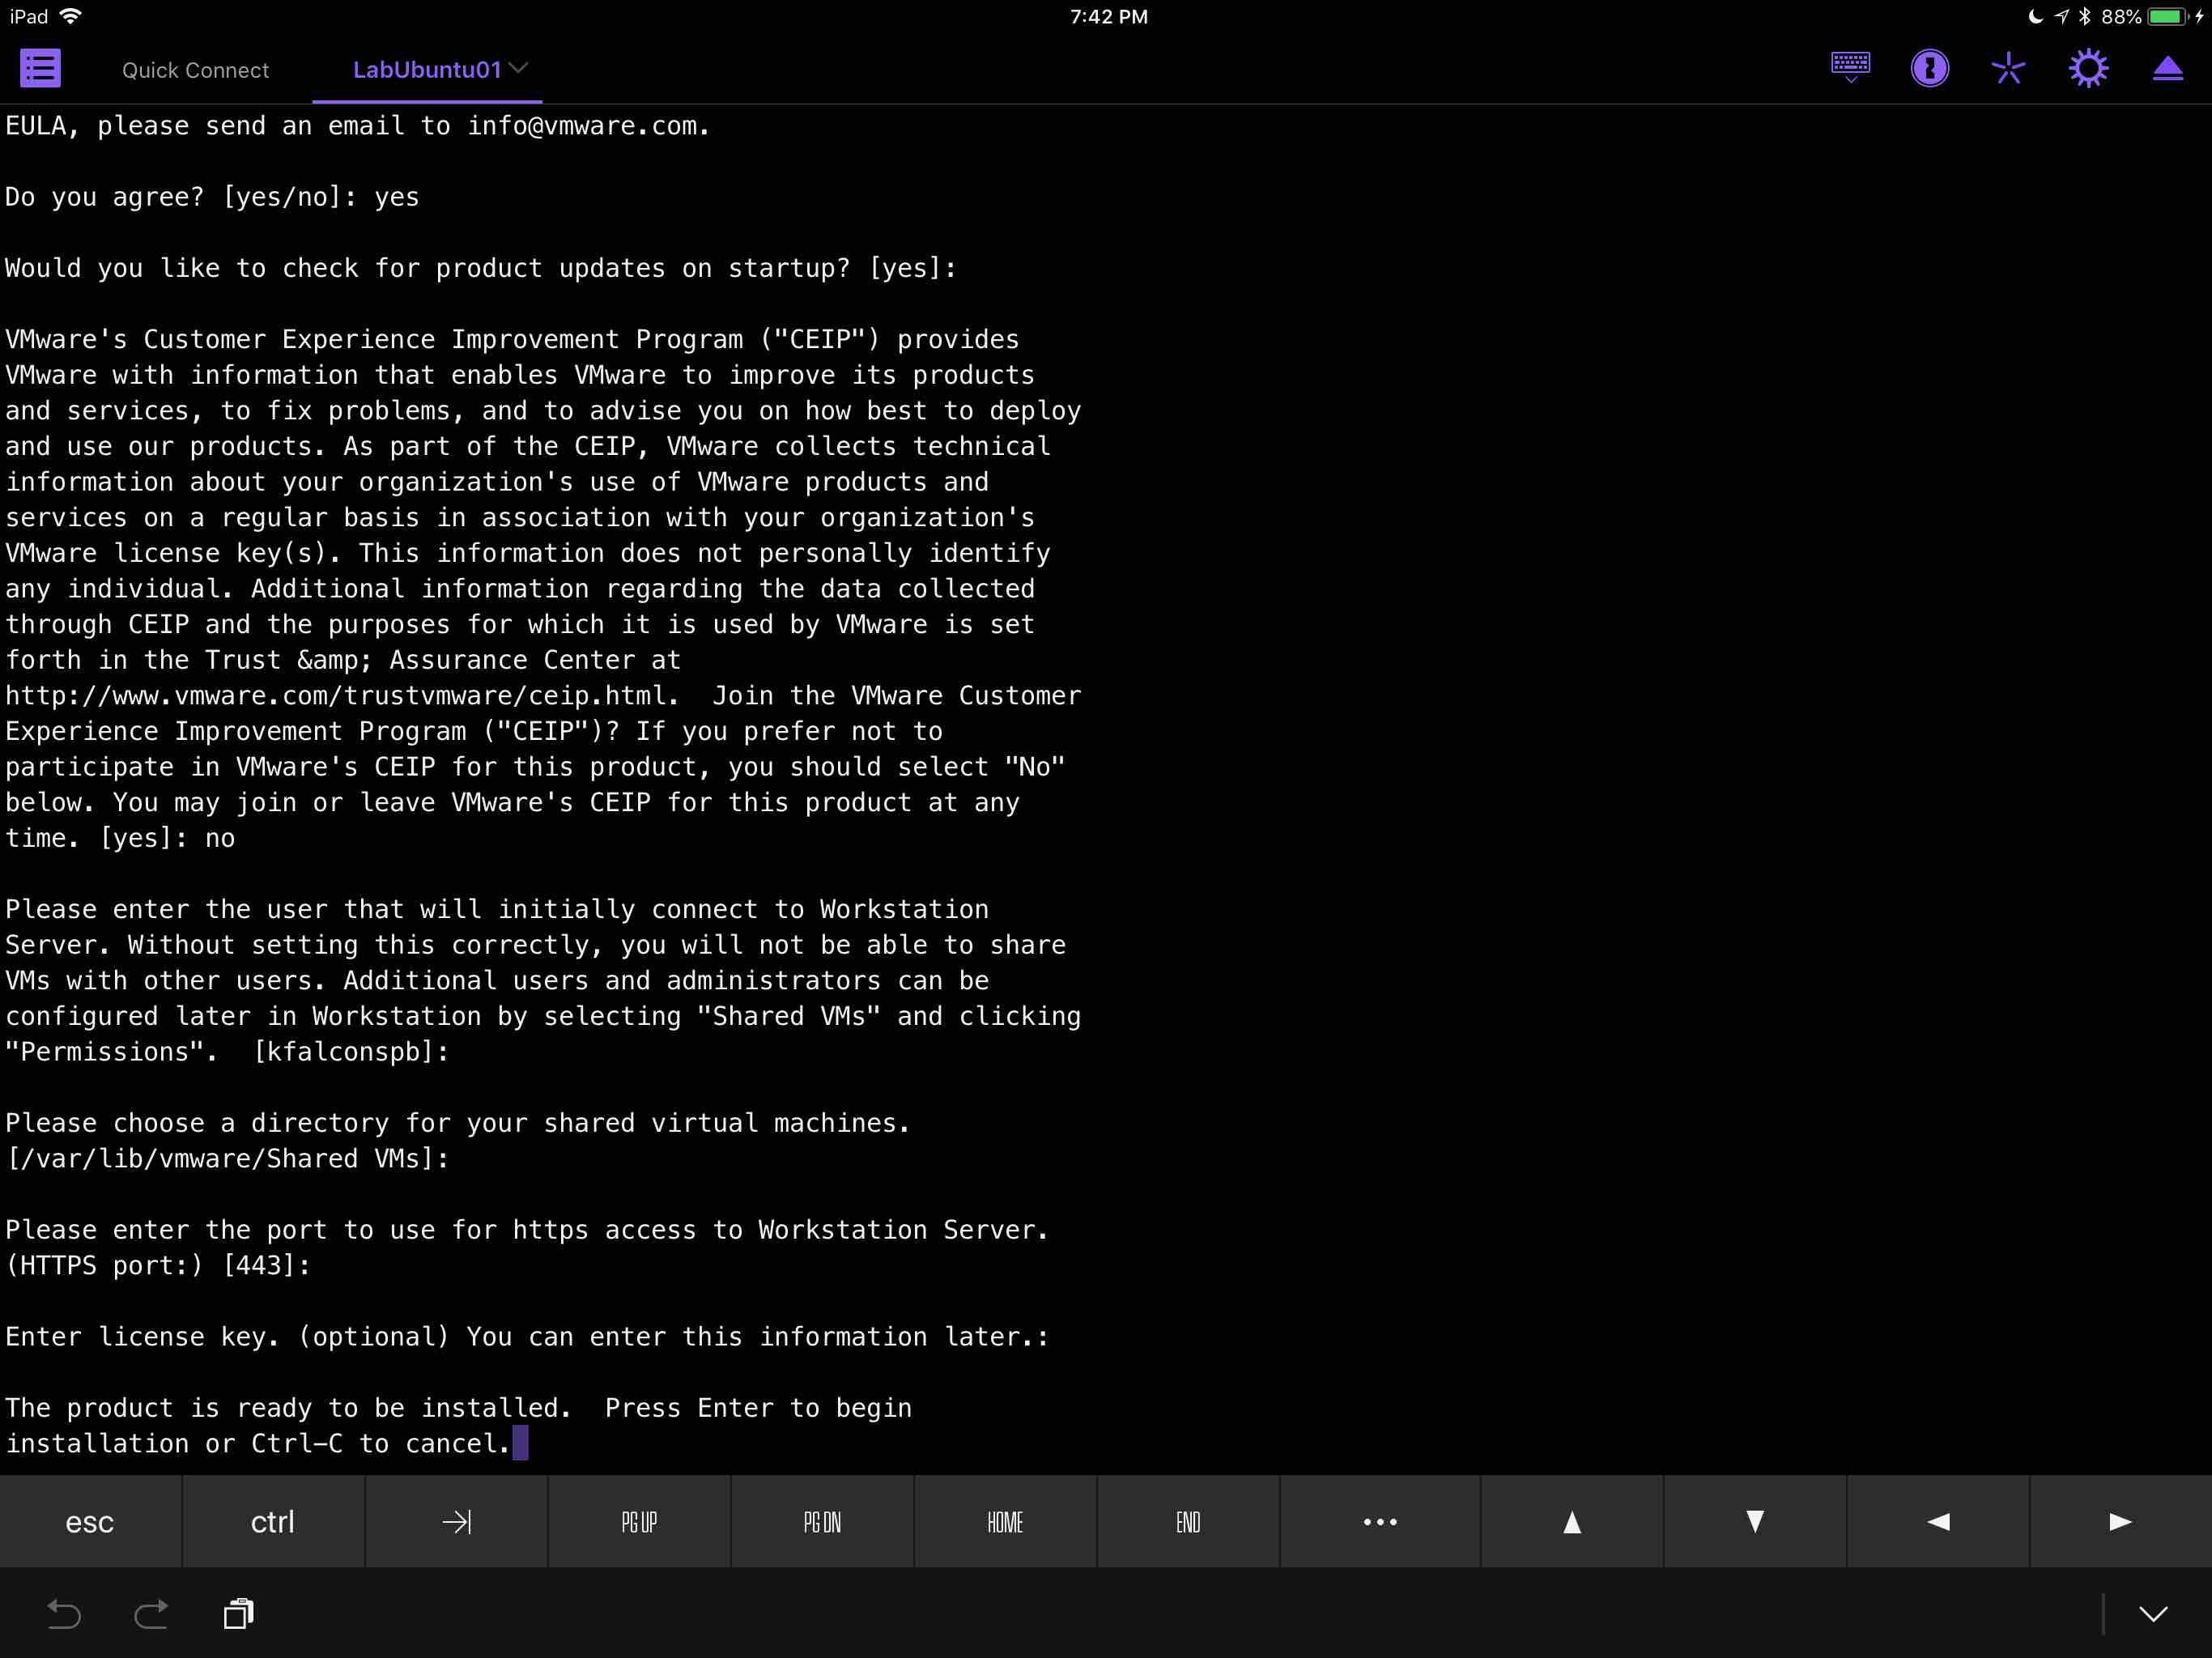Tap the tab arrow key
Image resolution: width=2212 pixels, height=1658 pixels.
(456, 1521)
